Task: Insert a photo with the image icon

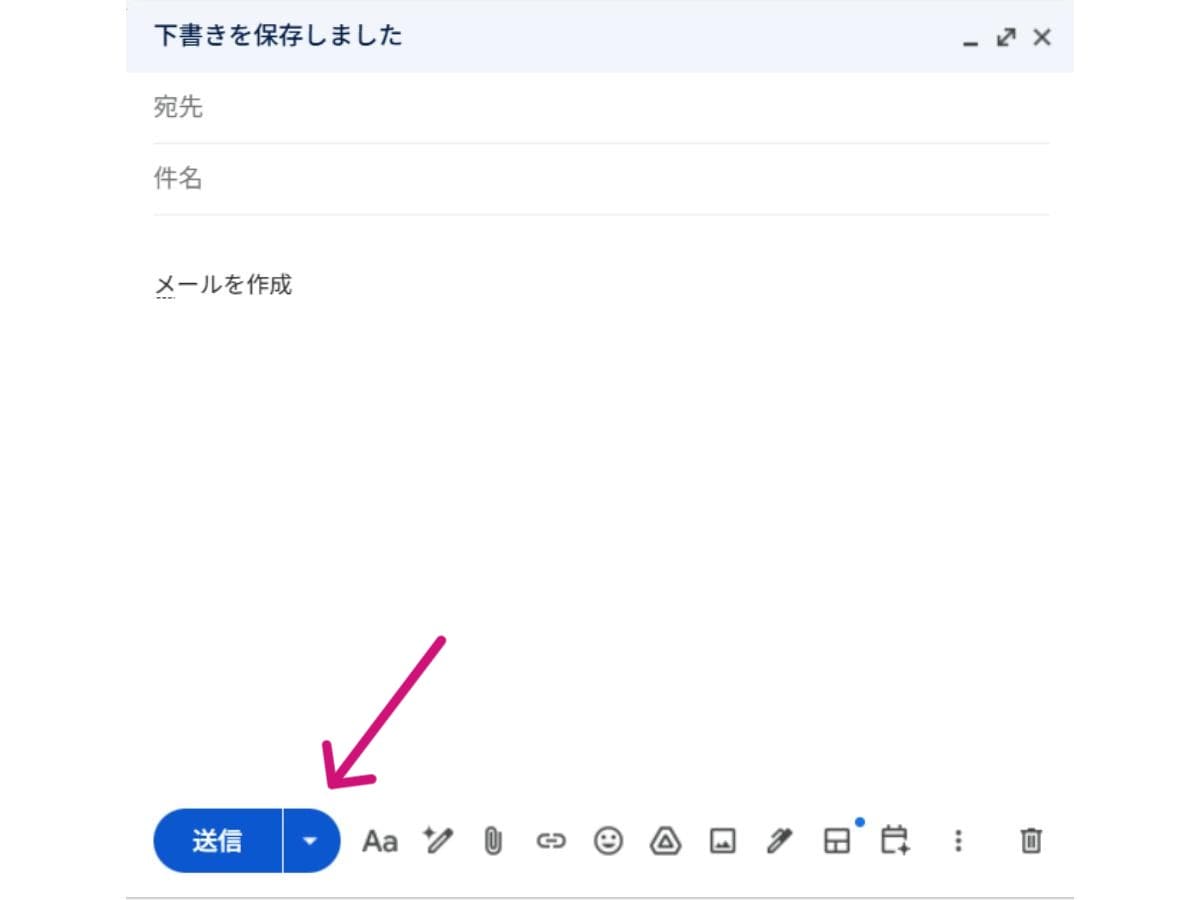Action: [x=722, y=841]
